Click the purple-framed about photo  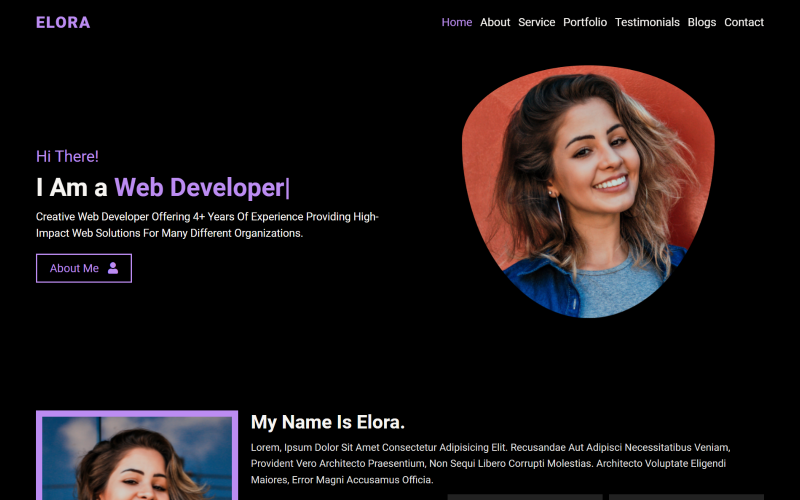pos(137,455)
